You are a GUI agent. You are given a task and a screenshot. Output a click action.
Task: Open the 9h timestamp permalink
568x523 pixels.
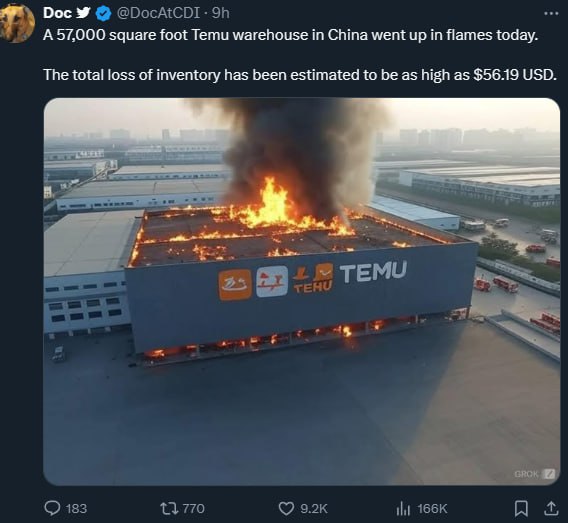tap(221, 13)
